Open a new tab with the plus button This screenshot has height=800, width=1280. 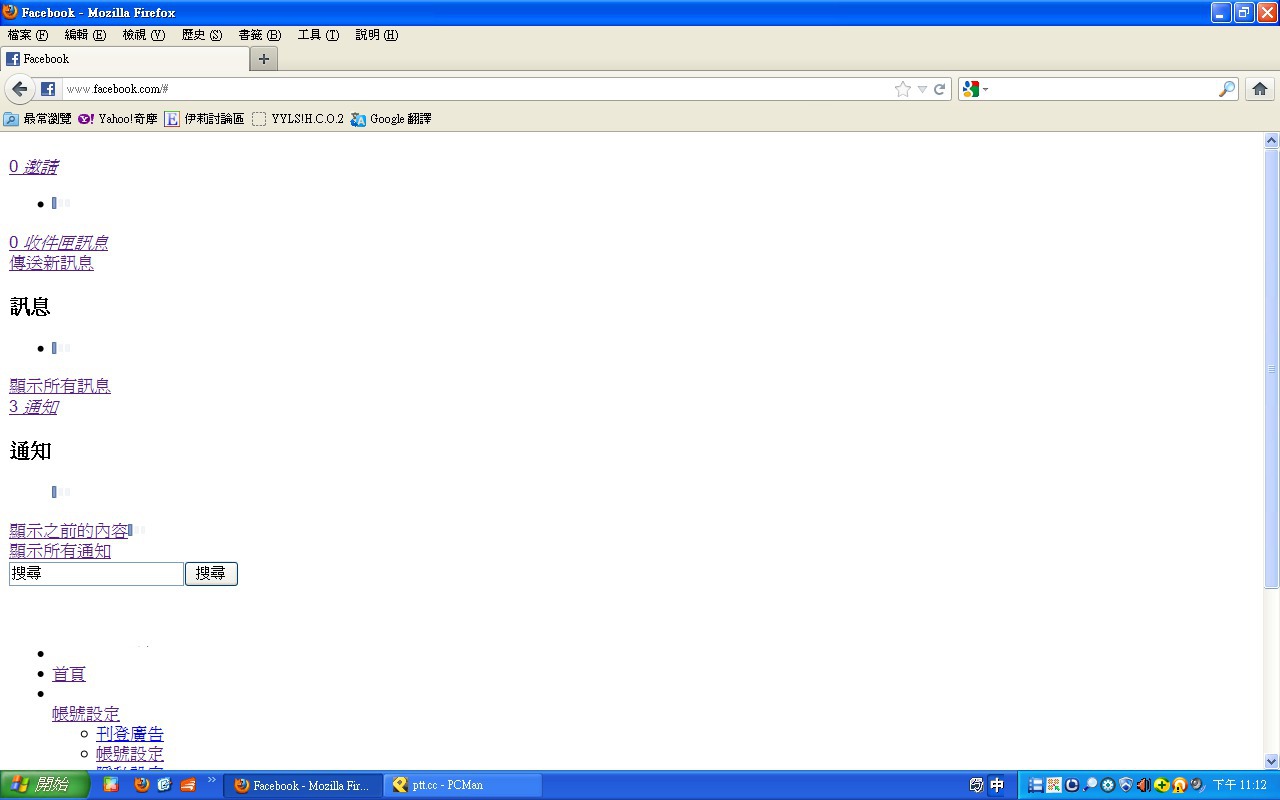click(264, 59)
